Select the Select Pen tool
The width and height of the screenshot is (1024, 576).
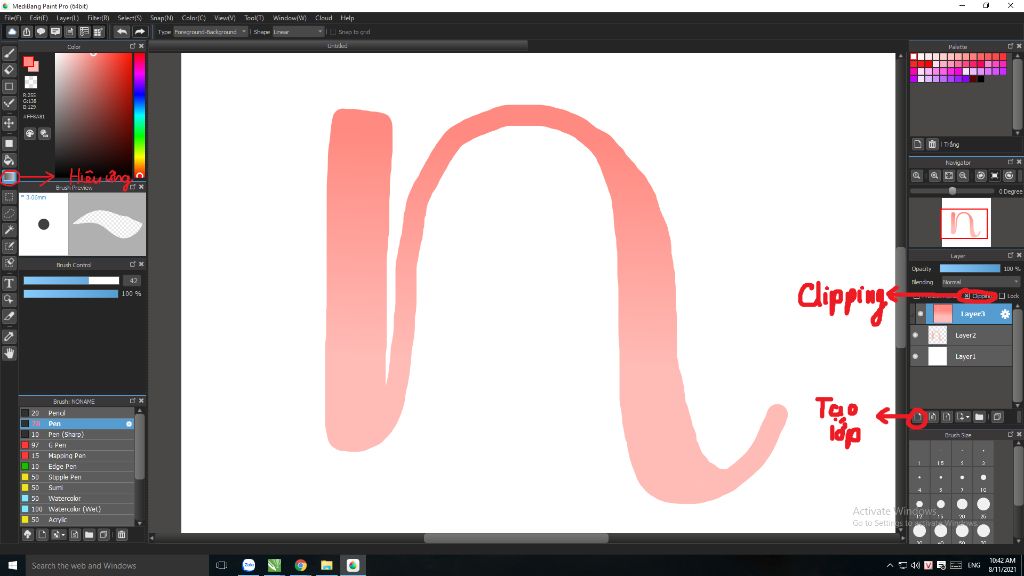click(9, 246)
